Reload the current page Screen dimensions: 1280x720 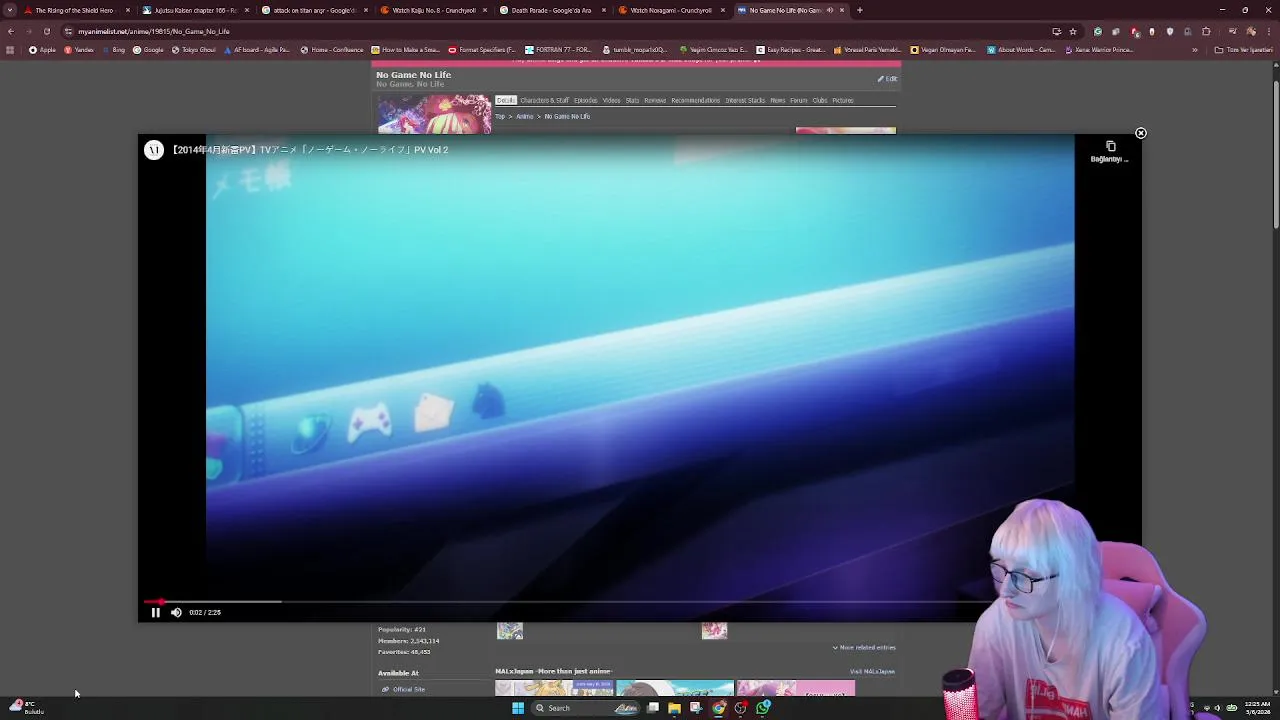pyautogui.click(x=46, y=31)
